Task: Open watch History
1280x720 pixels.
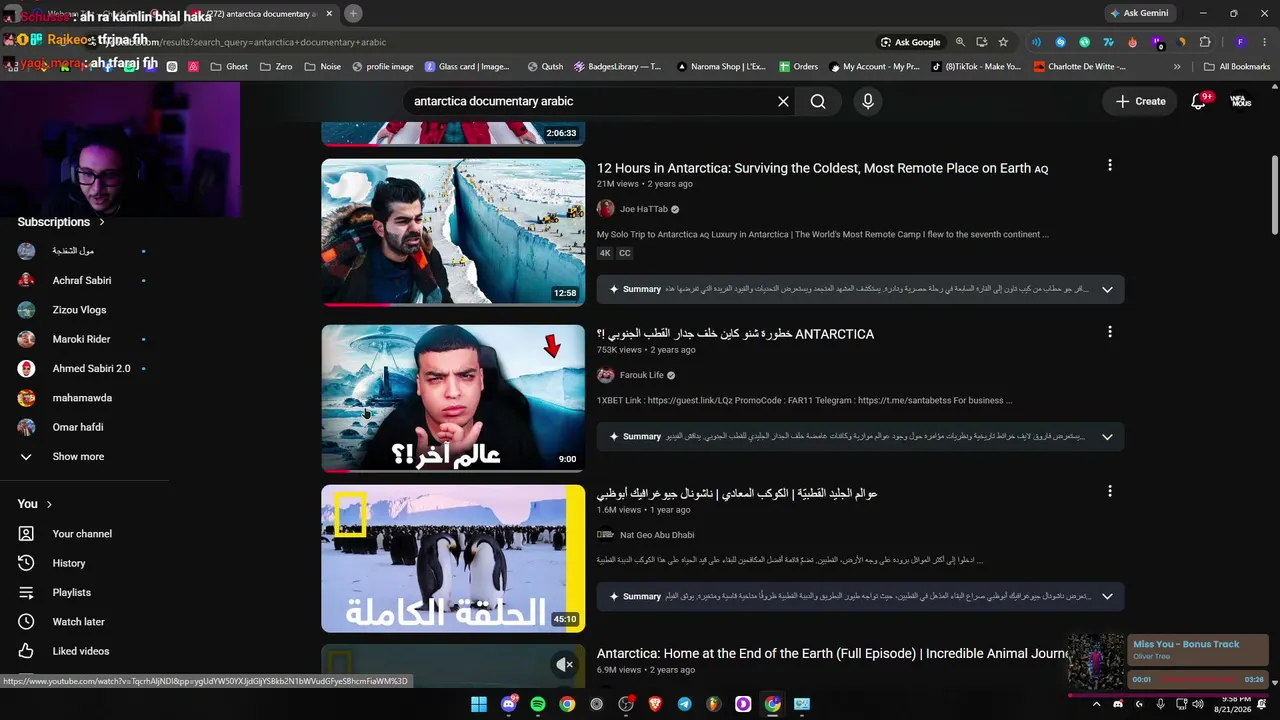Action: coord(69,563)
